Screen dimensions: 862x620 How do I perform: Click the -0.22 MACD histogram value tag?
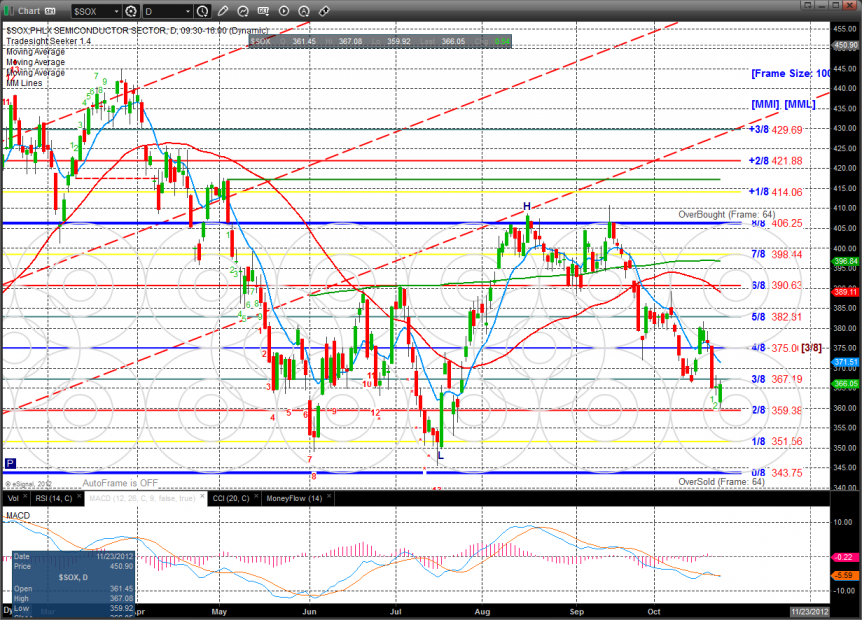coord(844,557)
